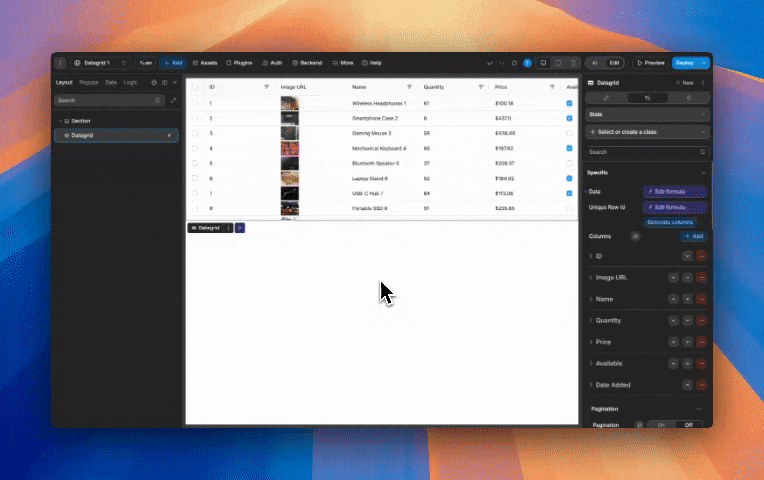Screen dimensions: 764x480
Task: Turn Pagination On
Action: point(661,425)
